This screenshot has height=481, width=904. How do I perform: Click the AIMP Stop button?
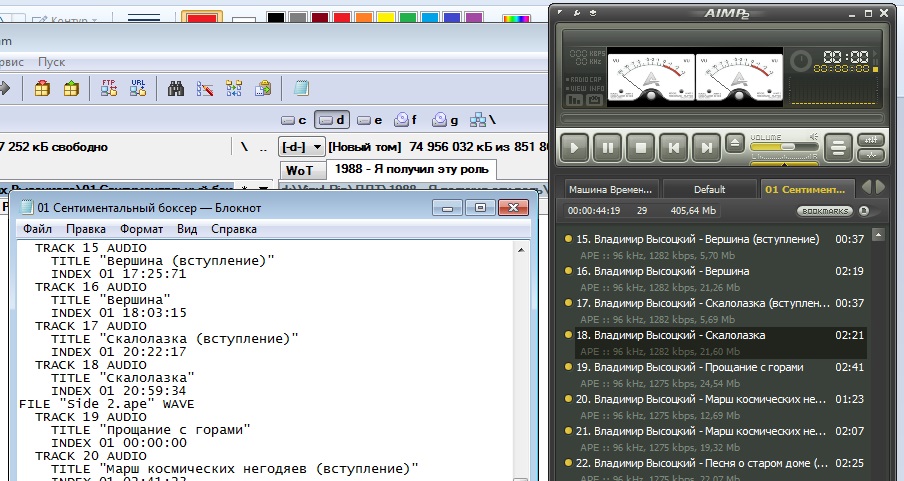tap(640, 148)
